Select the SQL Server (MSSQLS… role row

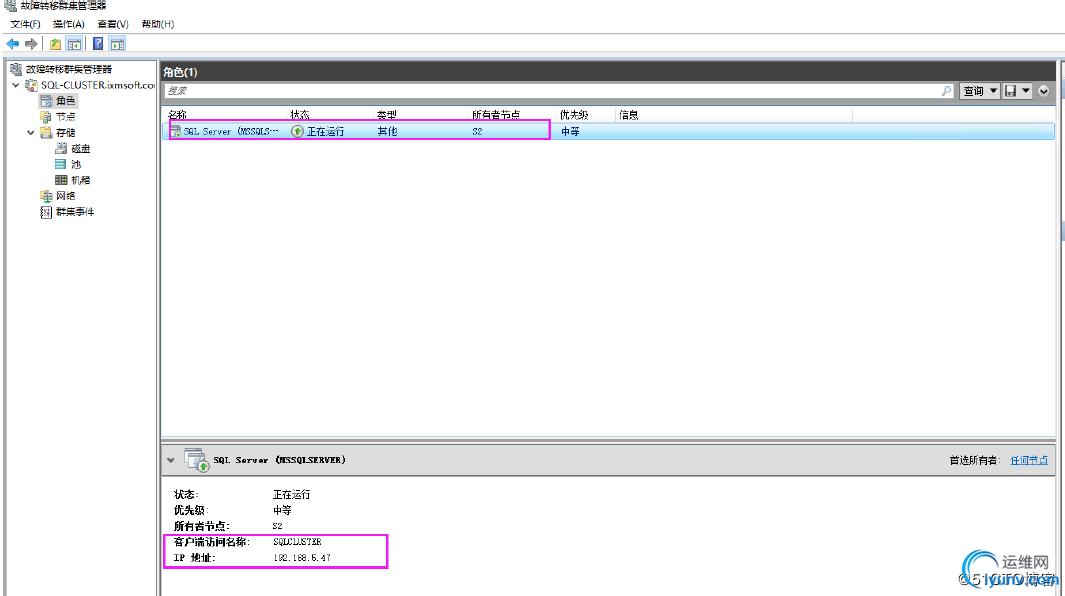(609, 131)
